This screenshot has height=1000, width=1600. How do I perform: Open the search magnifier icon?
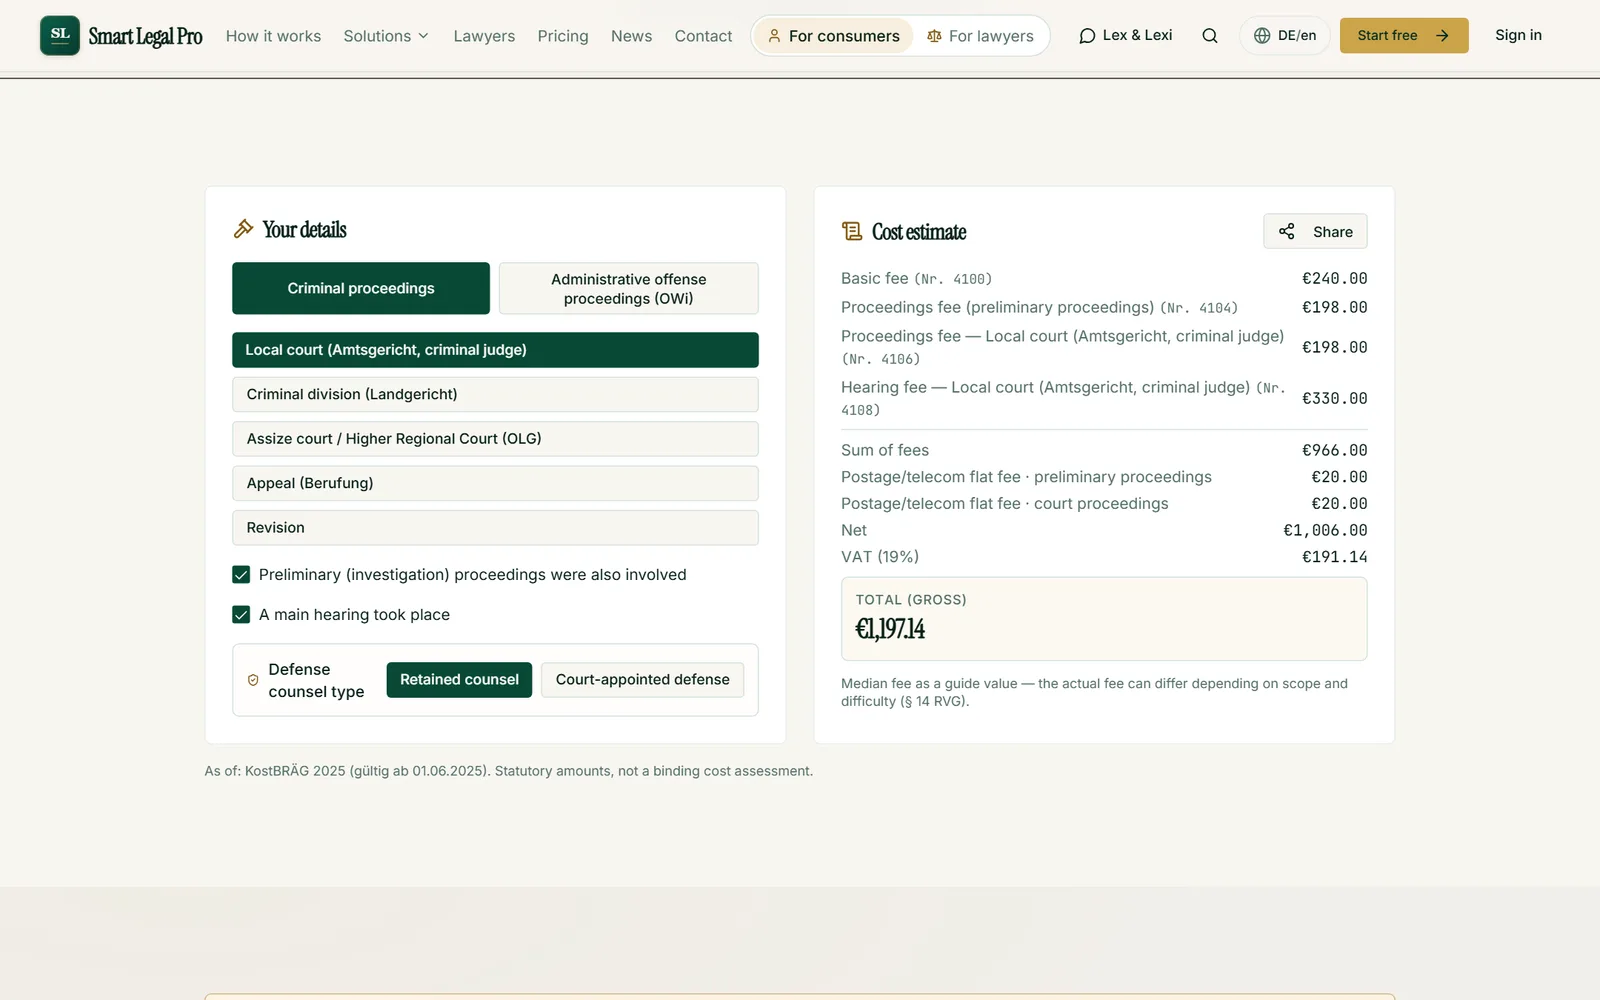(1210, 36)
